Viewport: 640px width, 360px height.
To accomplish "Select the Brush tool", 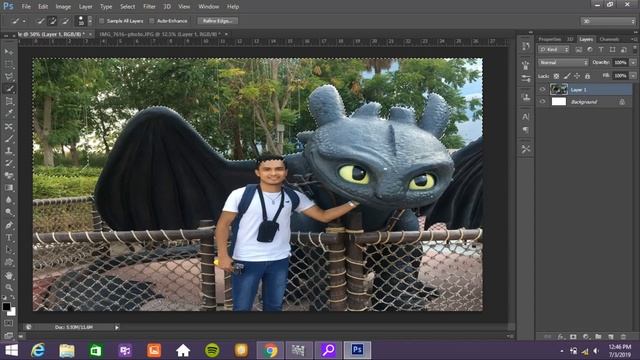I will (x=9, y=138).
